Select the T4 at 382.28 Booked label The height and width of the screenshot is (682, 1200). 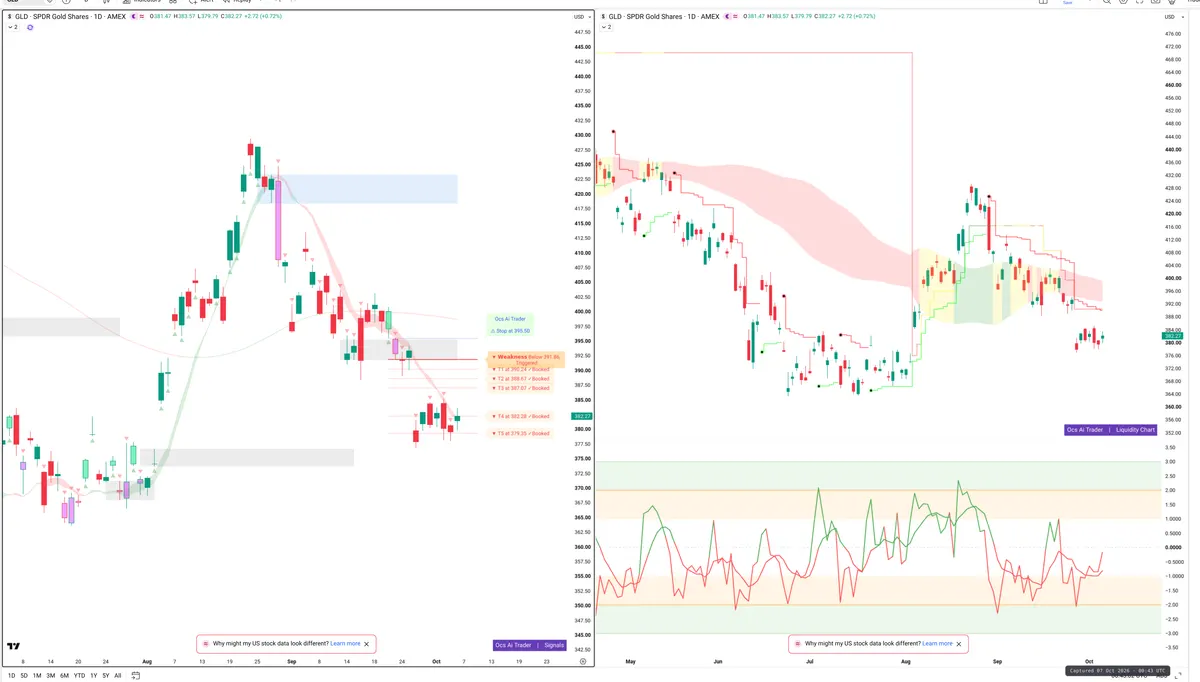pos(520,416)
